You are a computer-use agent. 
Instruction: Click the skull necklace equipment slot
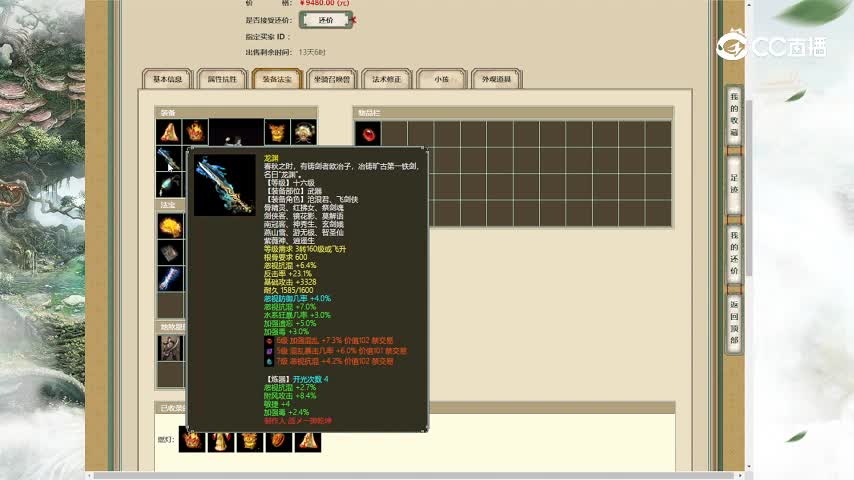click(304, 132)
